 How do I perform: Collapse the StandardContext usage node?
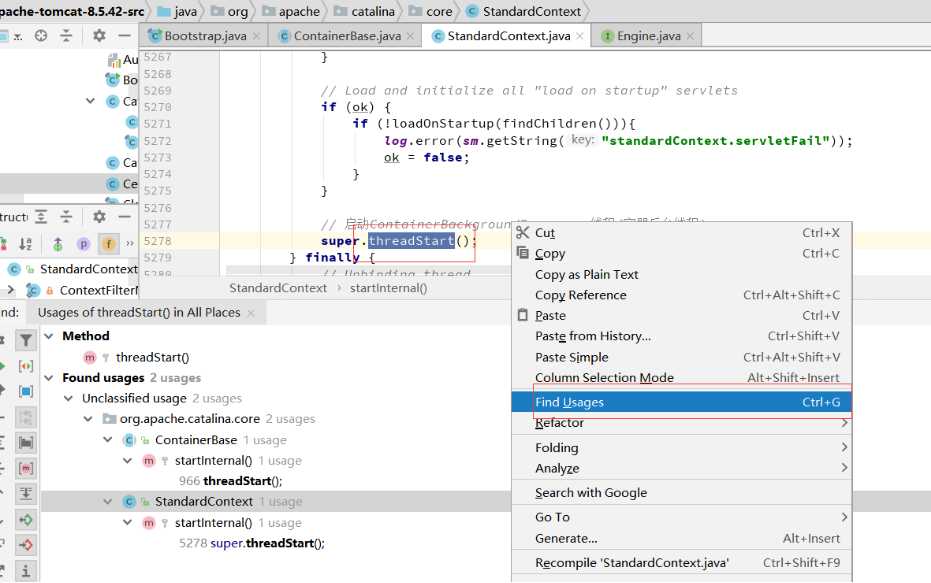108,502
